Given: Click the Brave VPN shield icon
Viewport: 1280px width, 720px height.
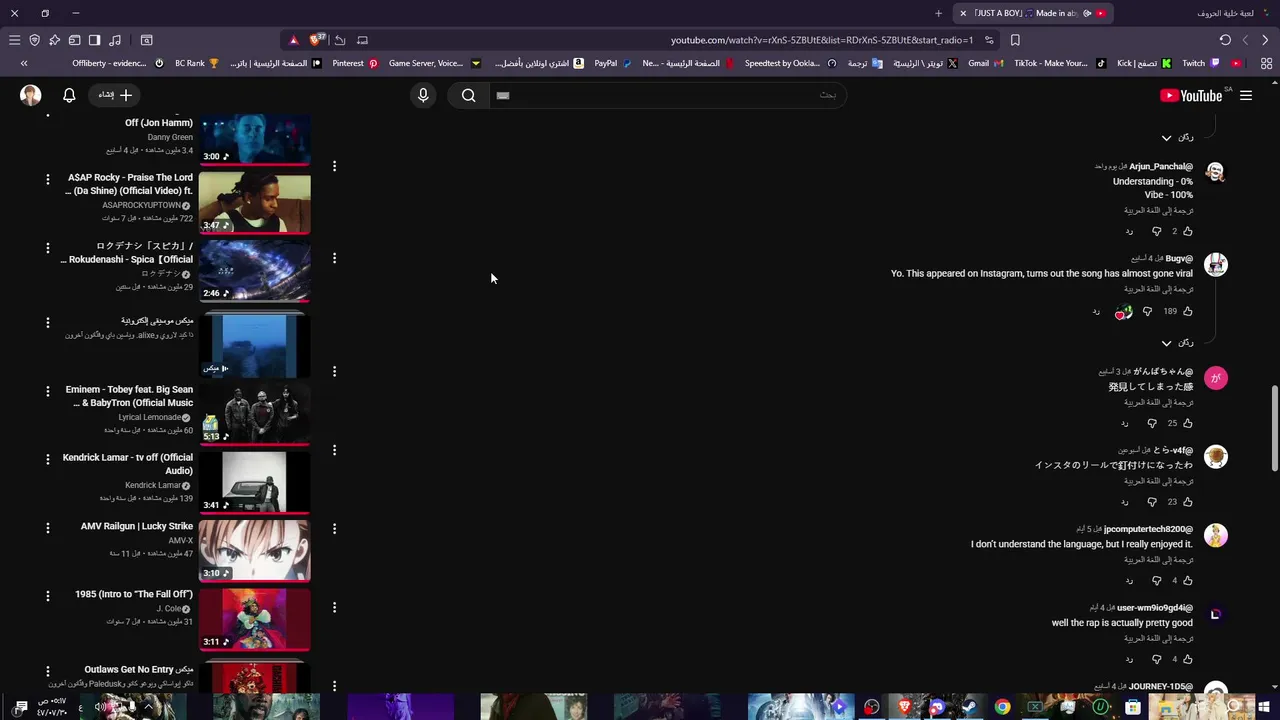Looking at the screenshot, I should click(34, 40).
